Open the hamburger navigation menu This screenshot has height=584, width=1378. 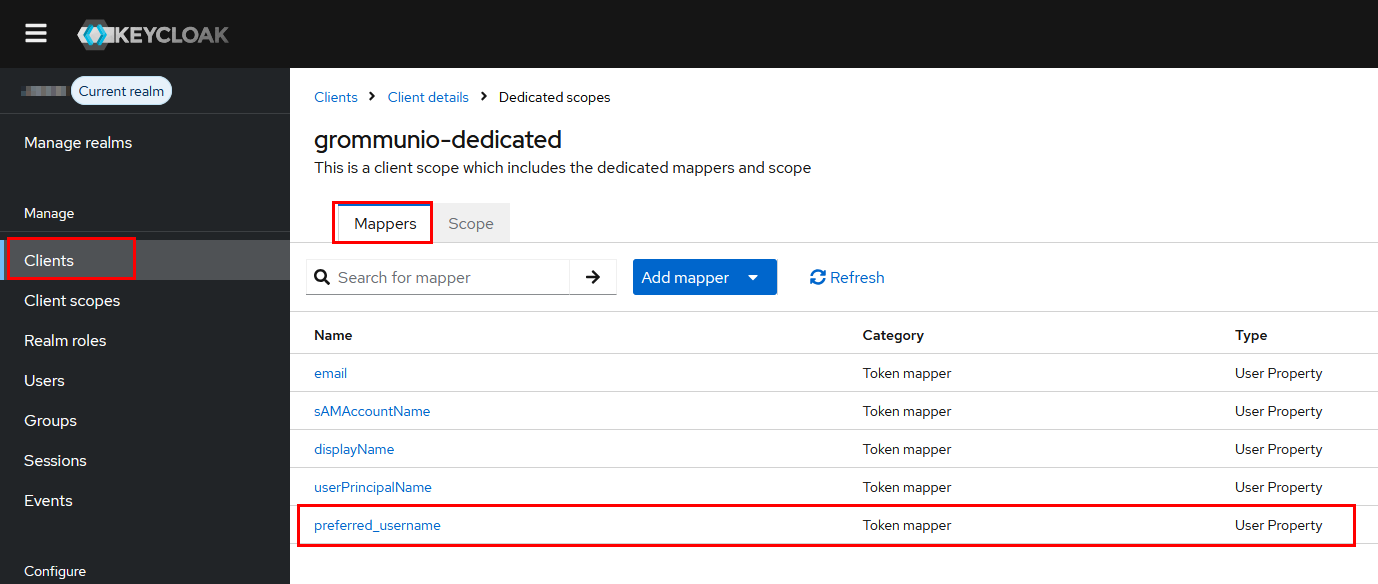36,34
